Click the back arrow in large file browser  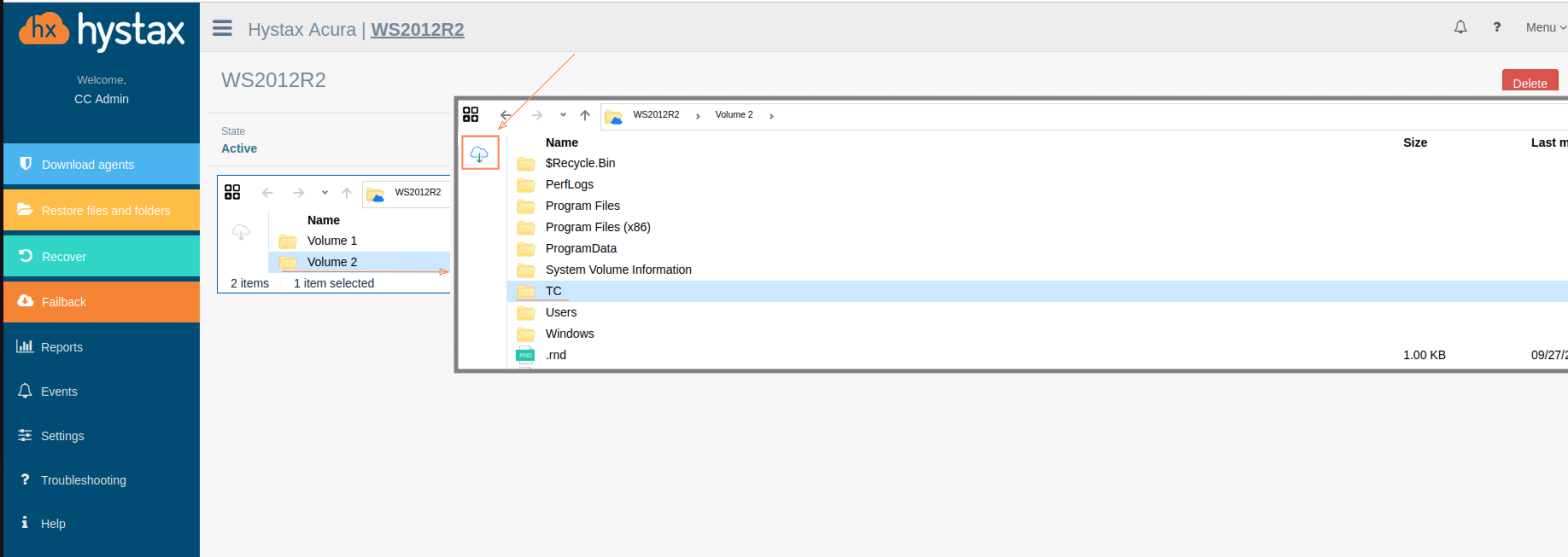506,115
